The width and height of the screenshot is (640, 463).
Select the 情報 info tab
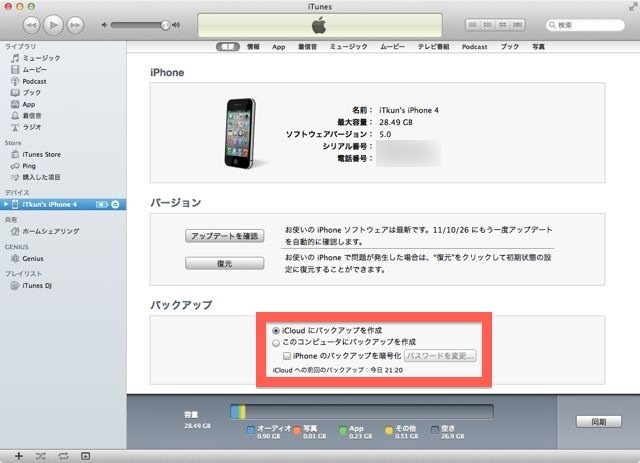pyautogui.click(x=253, y=47)
